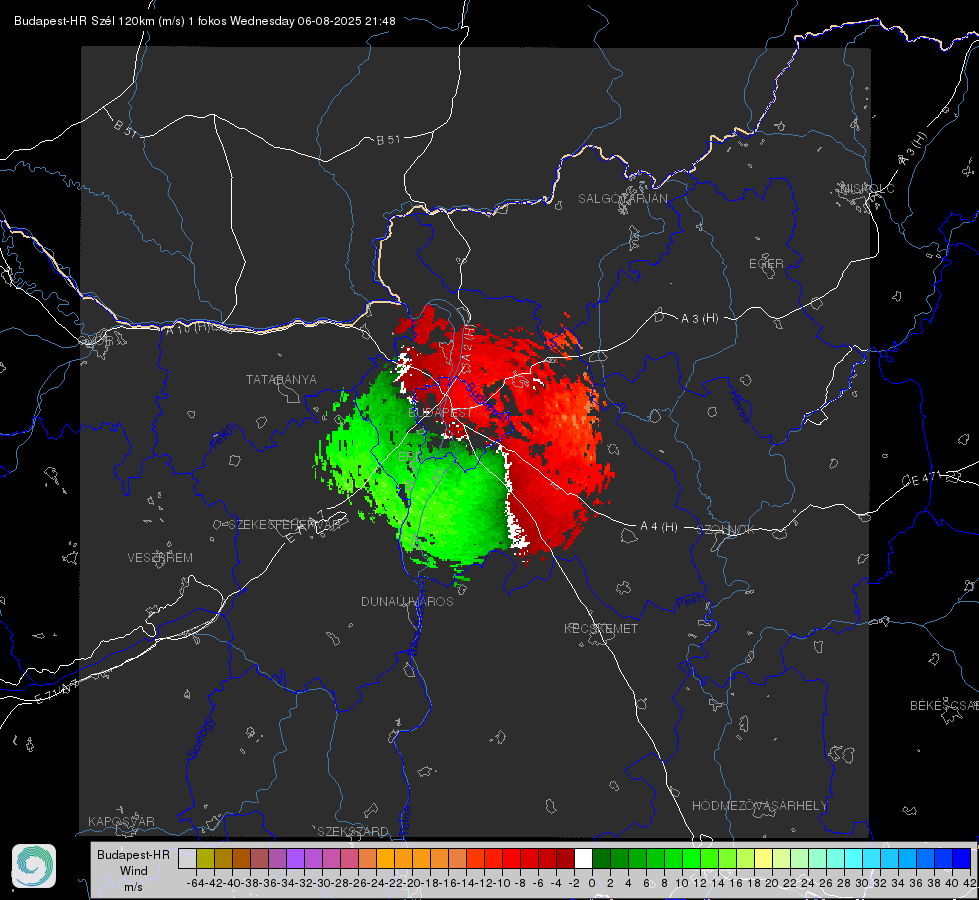Screen dimensions: 979x900
Task: Click the legend value 0
Action: click(x=592, y=883)
